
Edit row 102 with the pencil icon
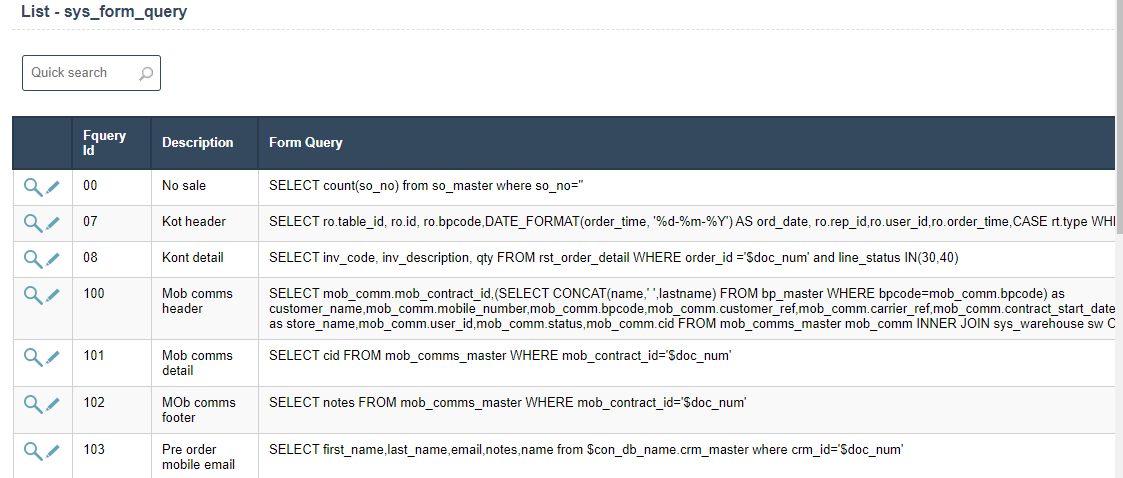click(x=53, y=404)
